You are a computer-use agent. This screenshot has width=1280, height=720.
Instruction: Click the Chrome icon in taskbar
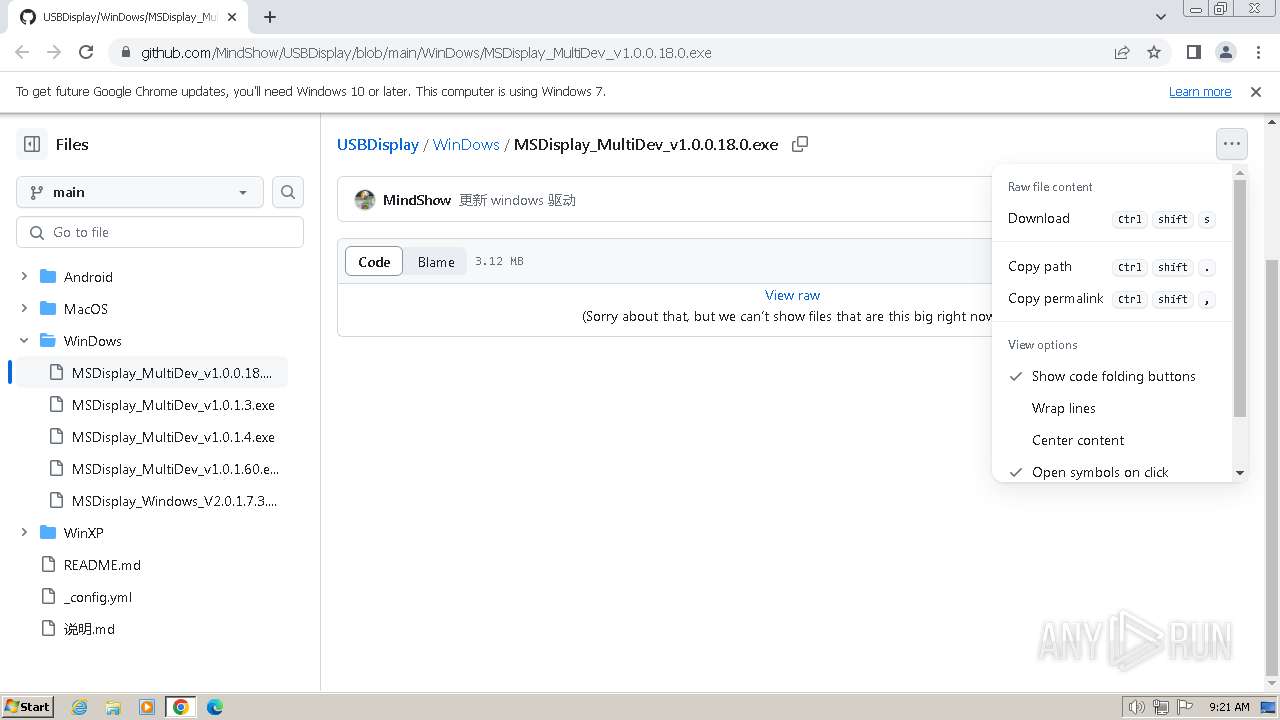[x=181, y=707]
